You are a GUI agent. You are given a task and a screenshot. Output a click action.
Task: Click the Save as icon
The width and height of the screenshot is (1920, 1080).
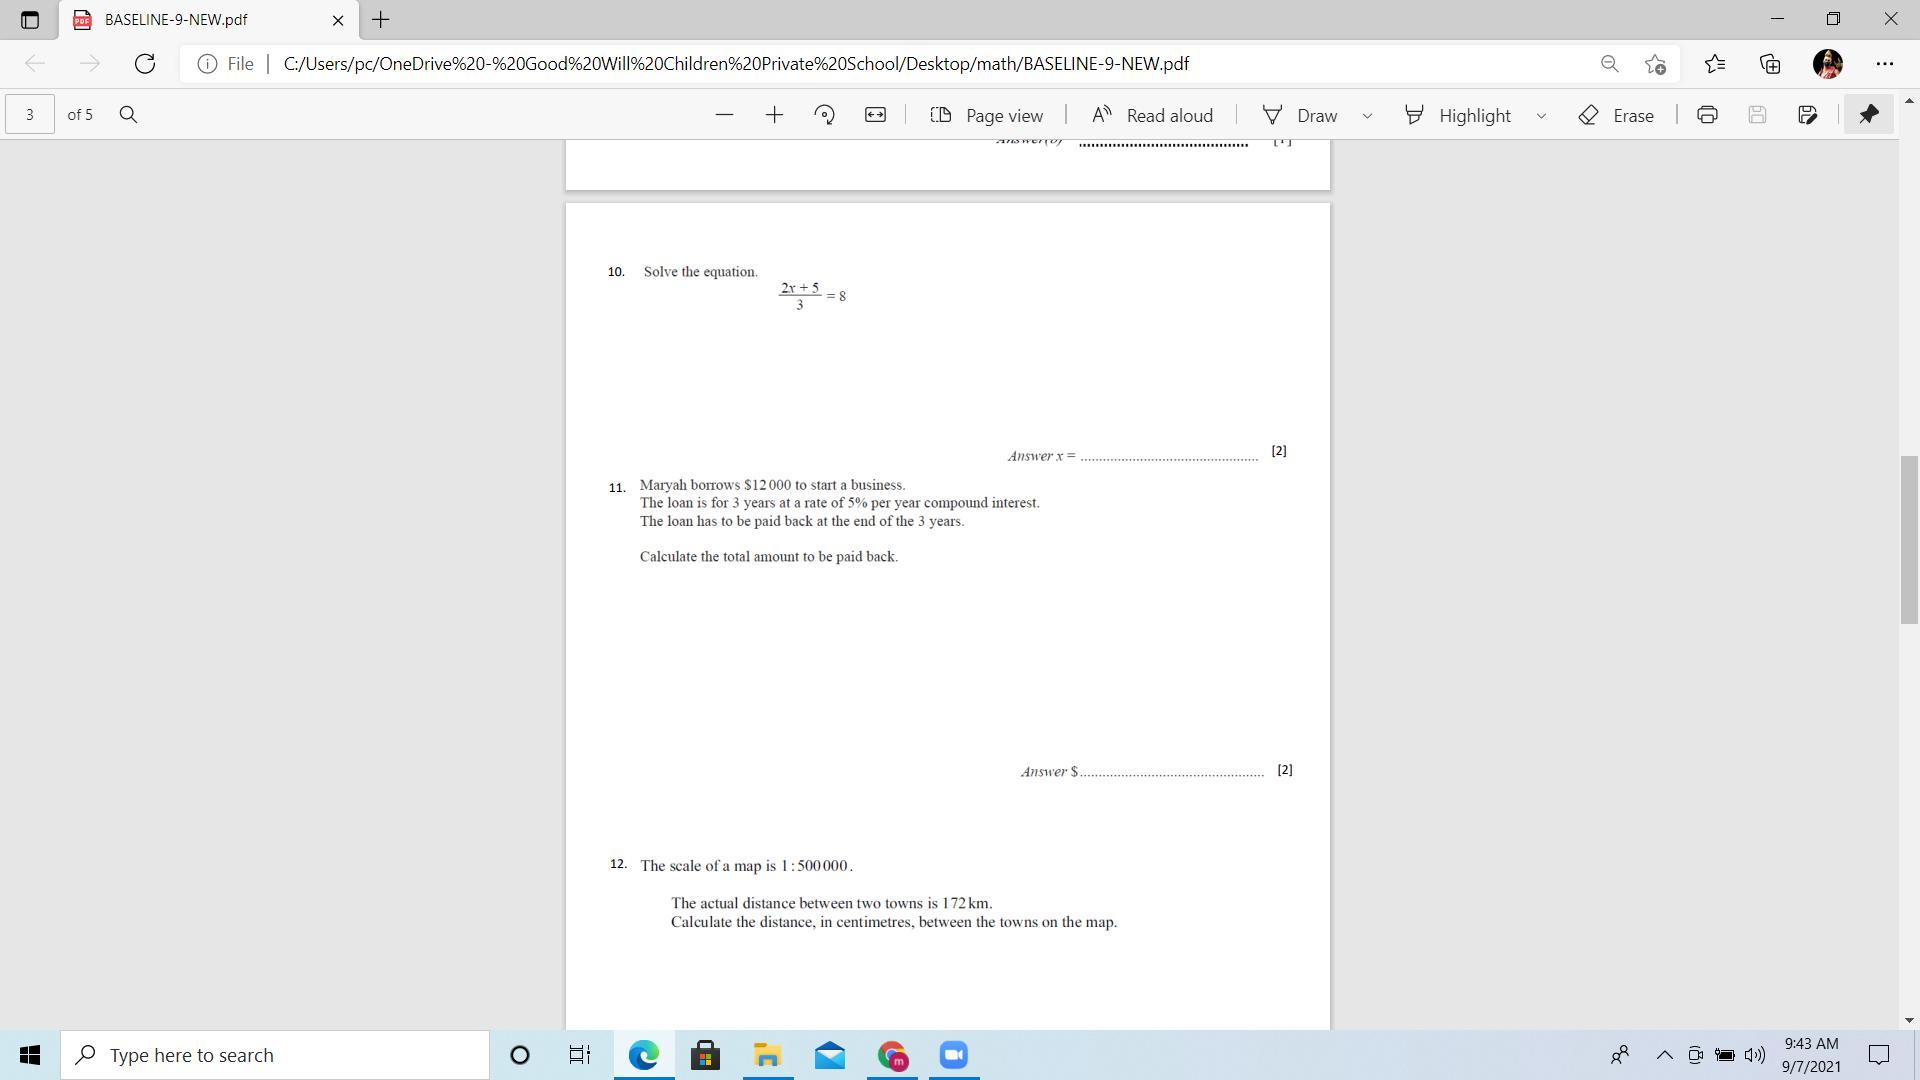coord(1807,115)
